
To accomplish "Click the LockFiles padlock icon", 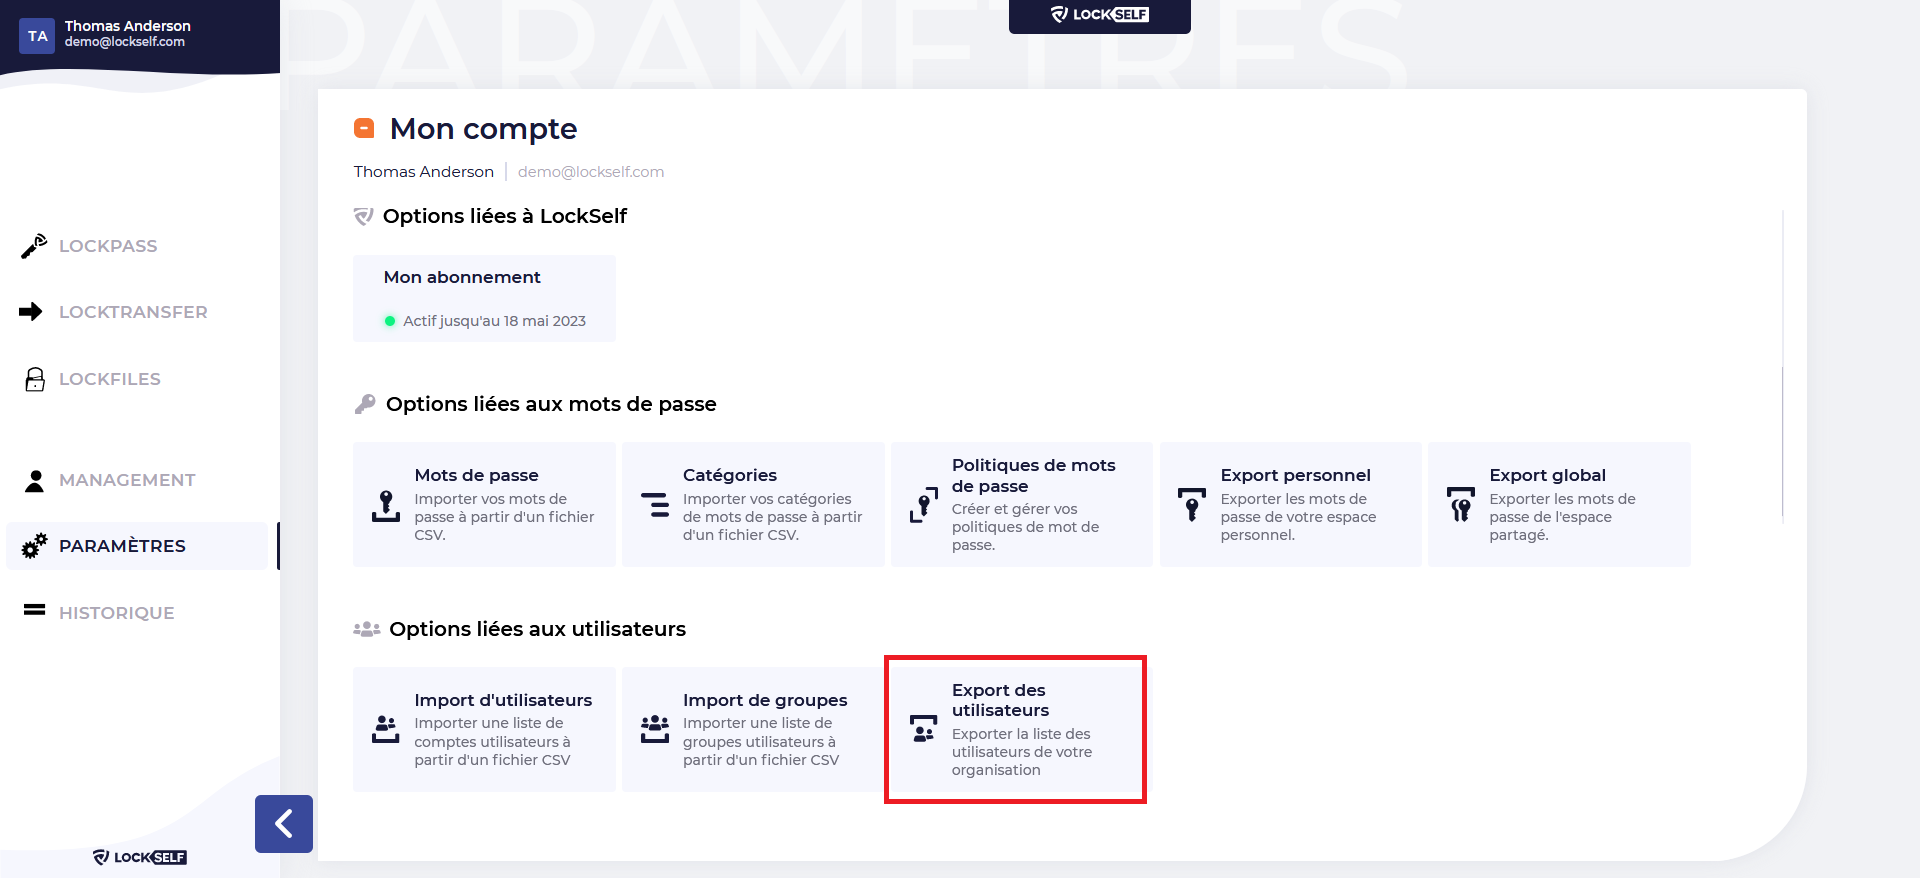I will pos(35,379).
